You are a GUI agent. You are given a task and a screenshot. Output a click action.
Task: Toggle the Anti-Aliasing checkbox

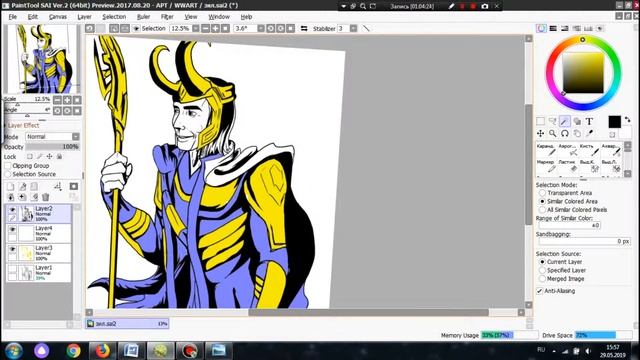[540, 291]
